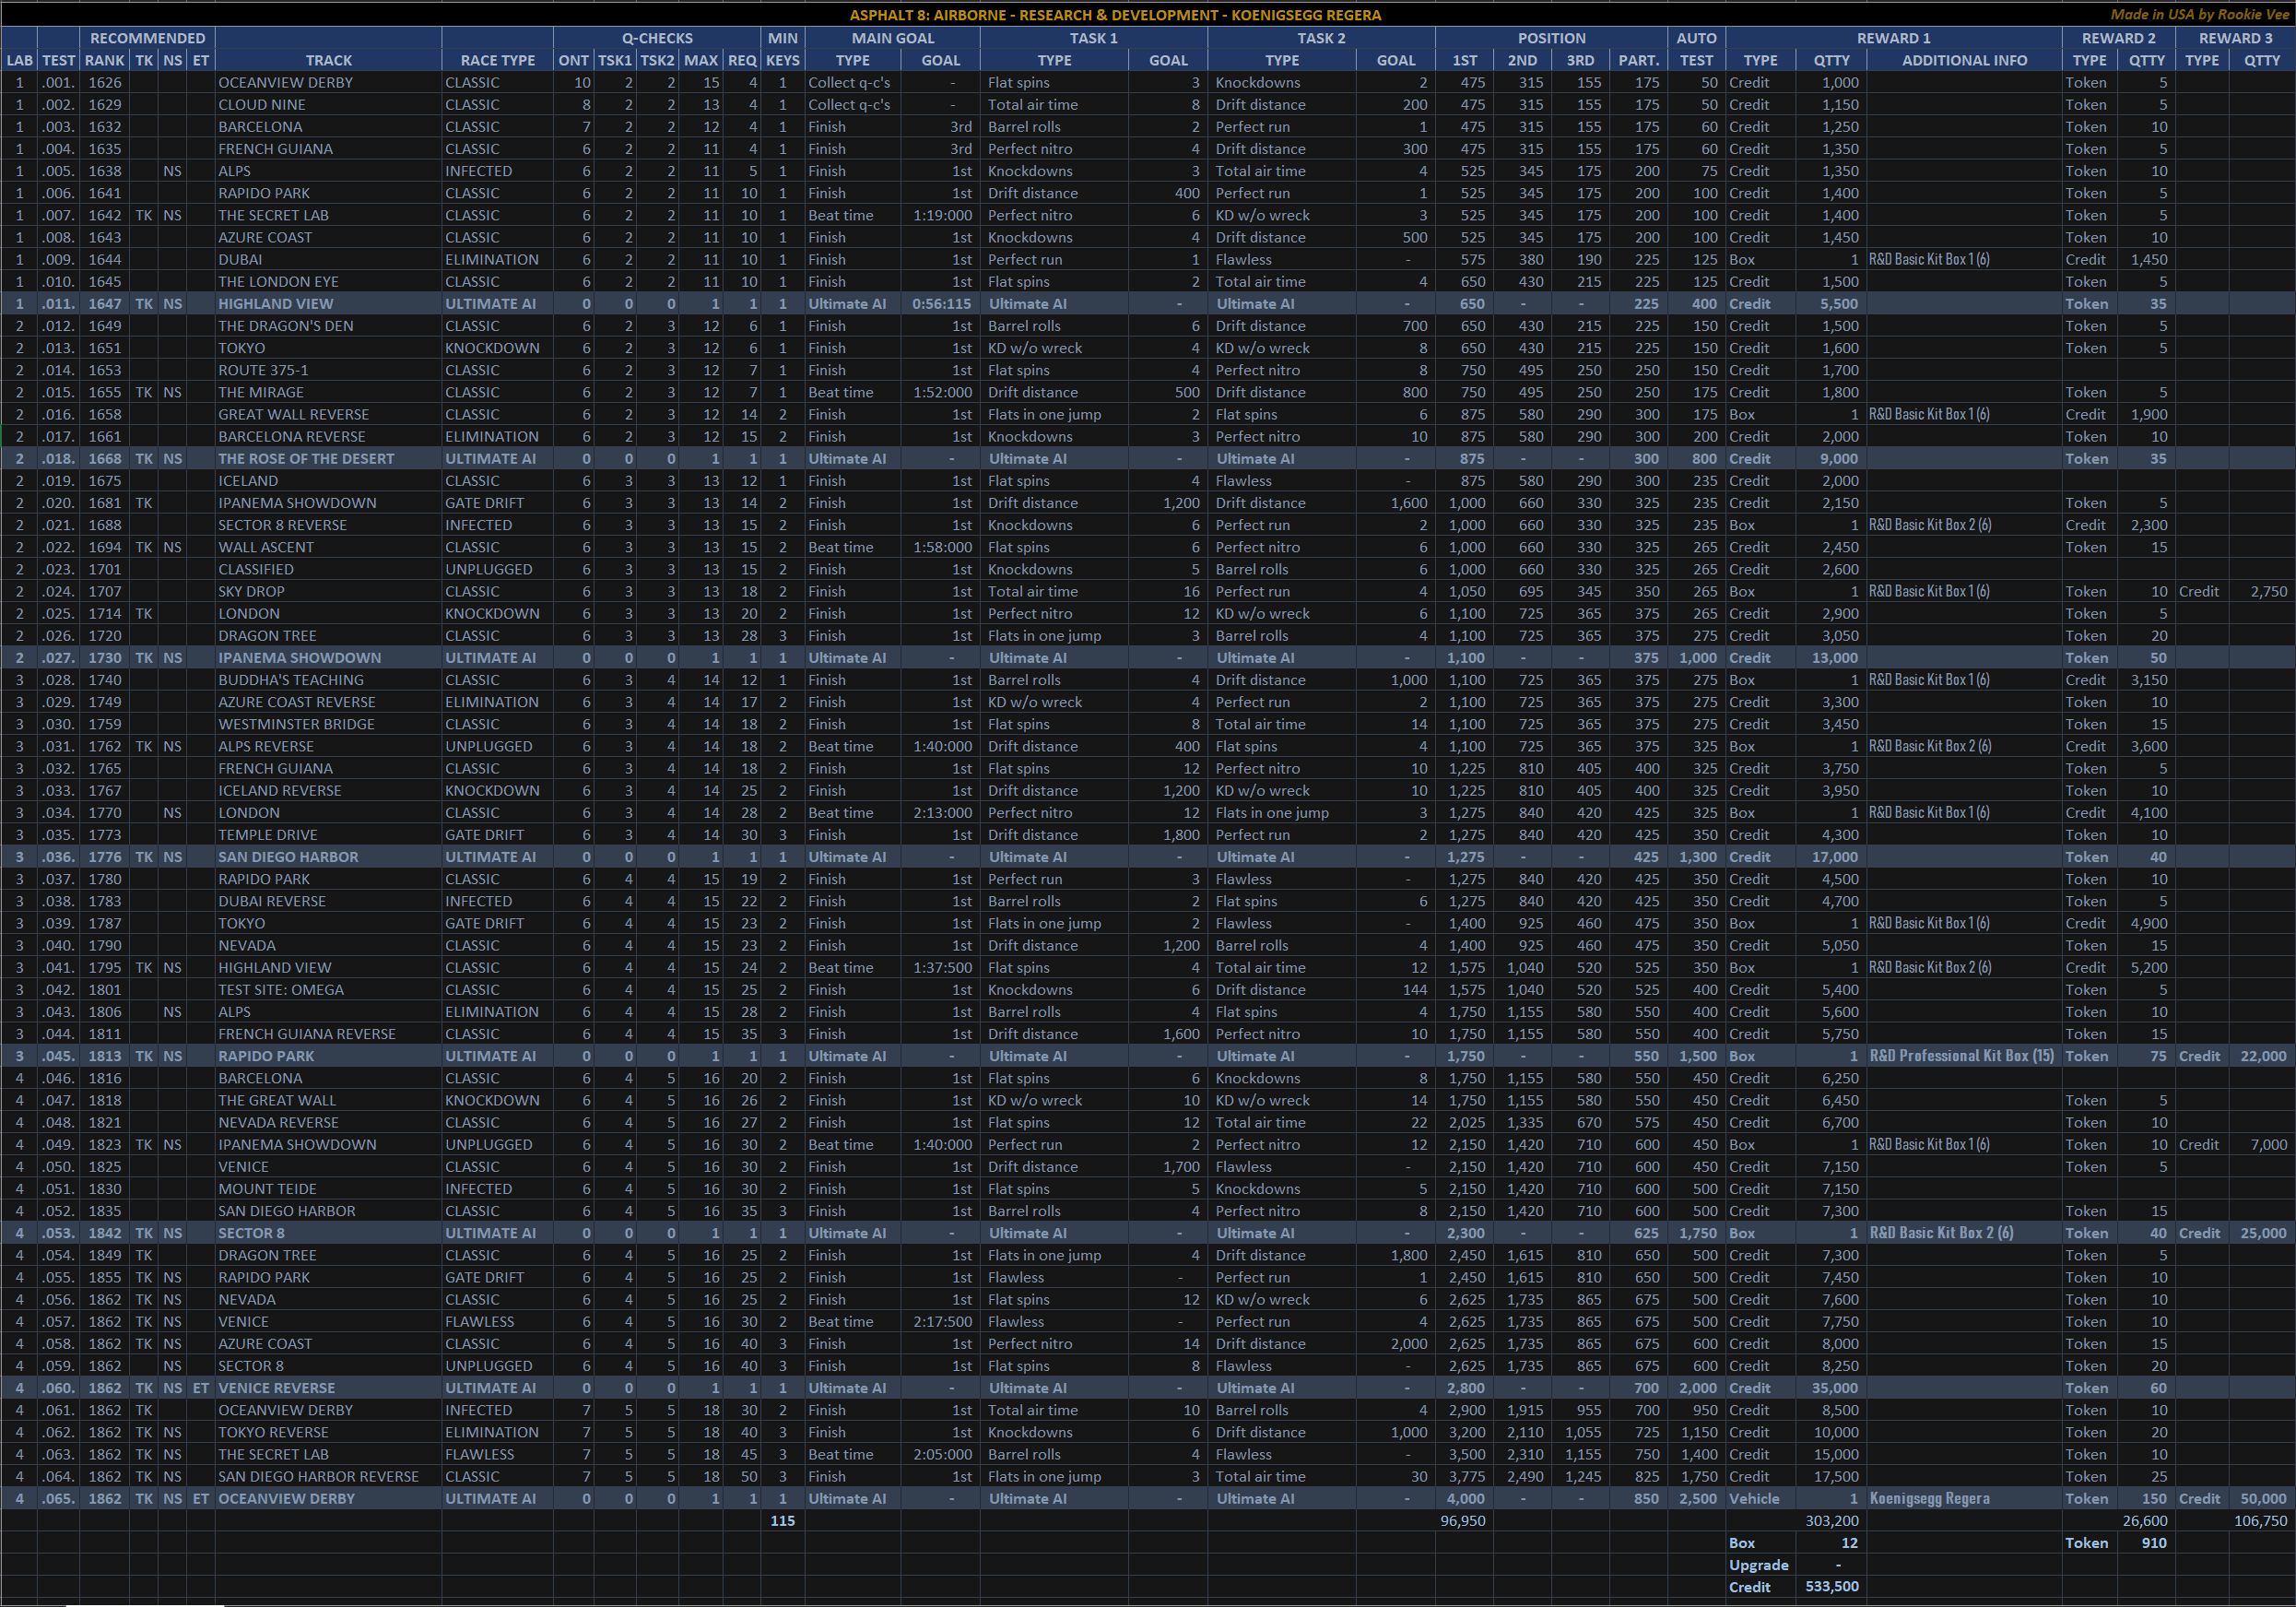Select the CLASSIFIED track cell

(x=328, y=569)
